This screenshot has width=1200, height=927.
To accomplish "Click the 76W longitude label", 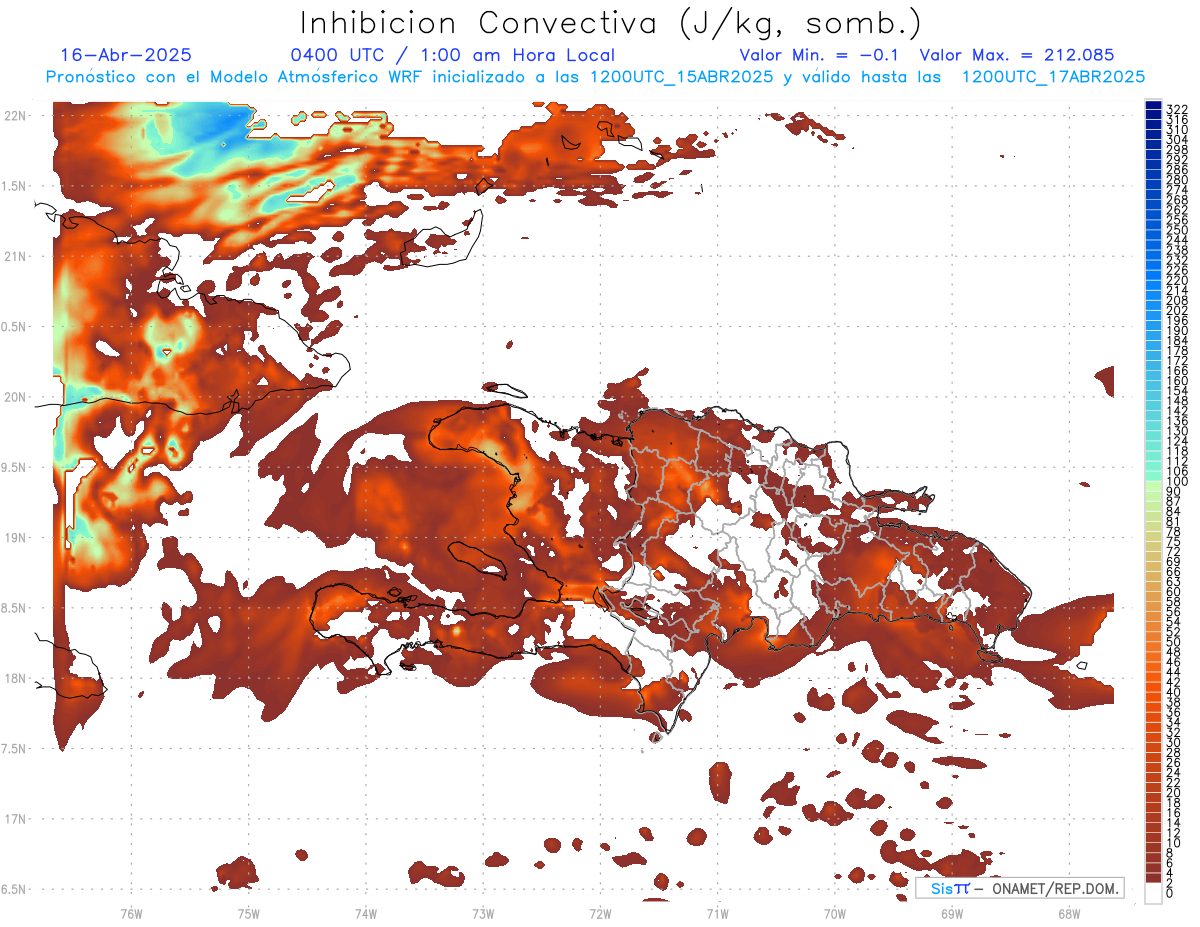I will coord(131,913).
